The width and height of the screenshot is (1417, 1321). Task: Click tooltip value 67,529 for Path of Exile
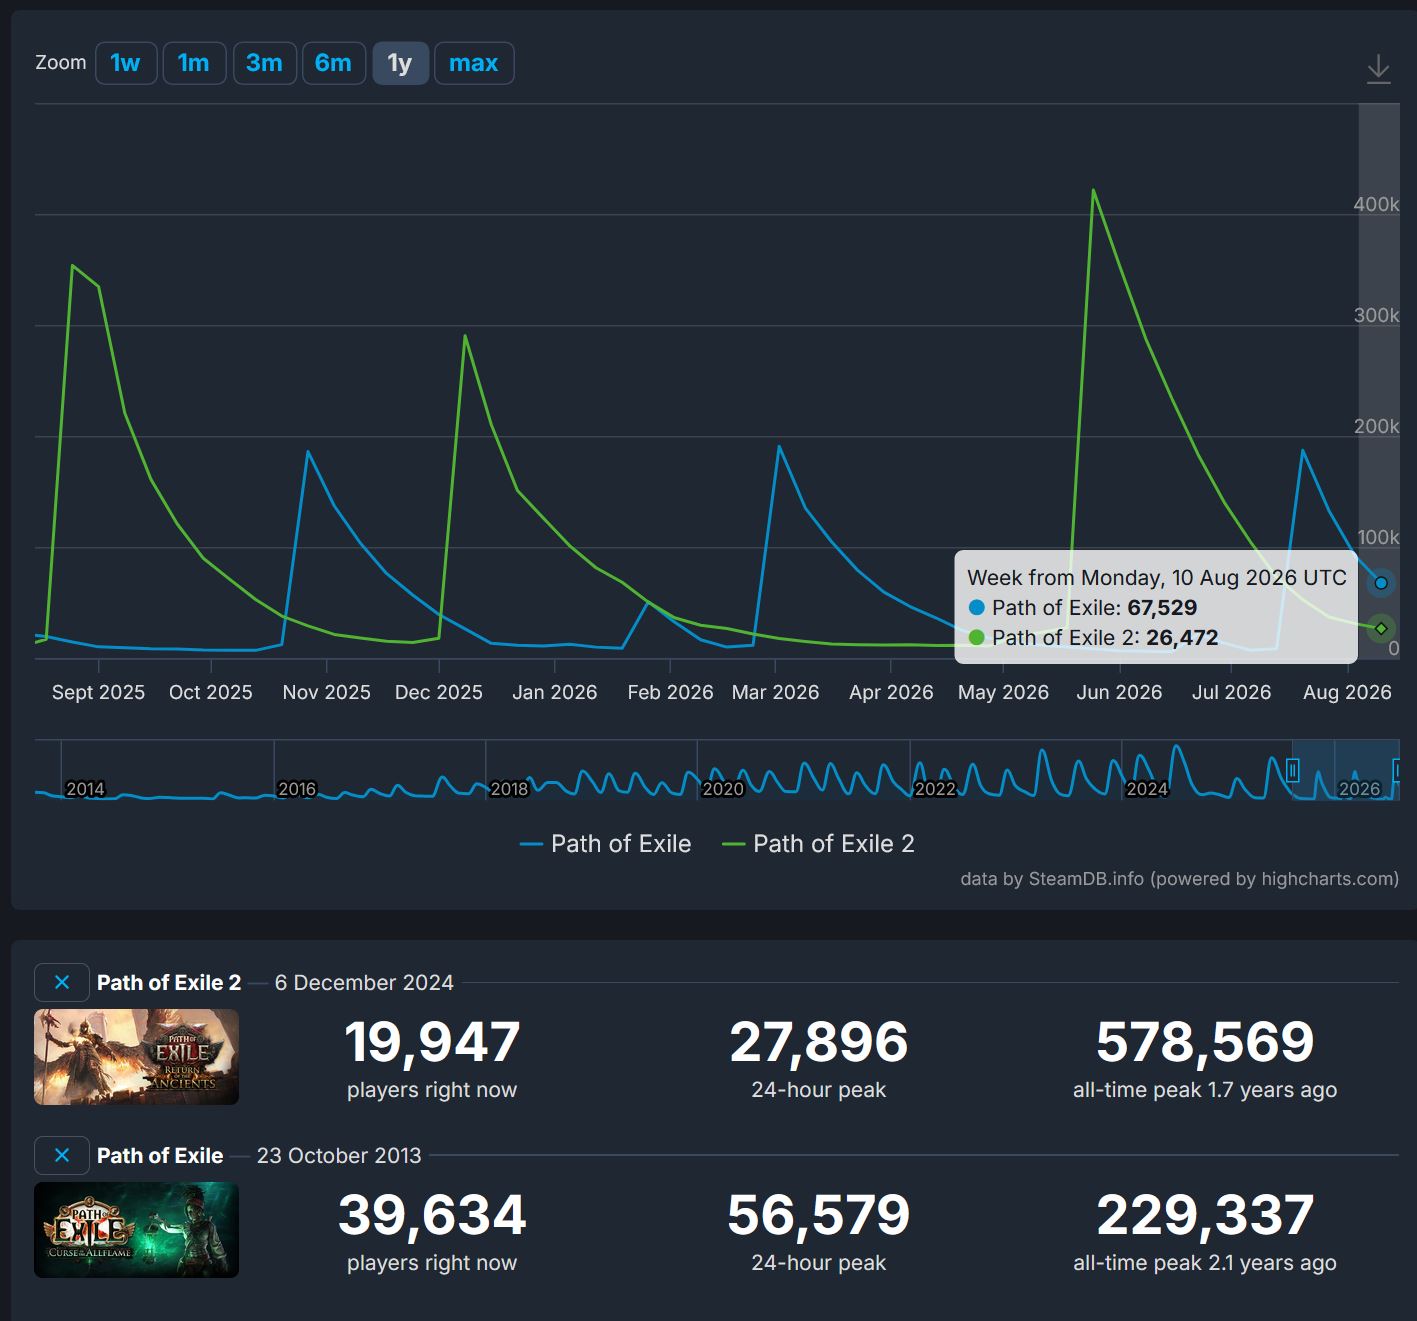click(x=1162, y=608)
